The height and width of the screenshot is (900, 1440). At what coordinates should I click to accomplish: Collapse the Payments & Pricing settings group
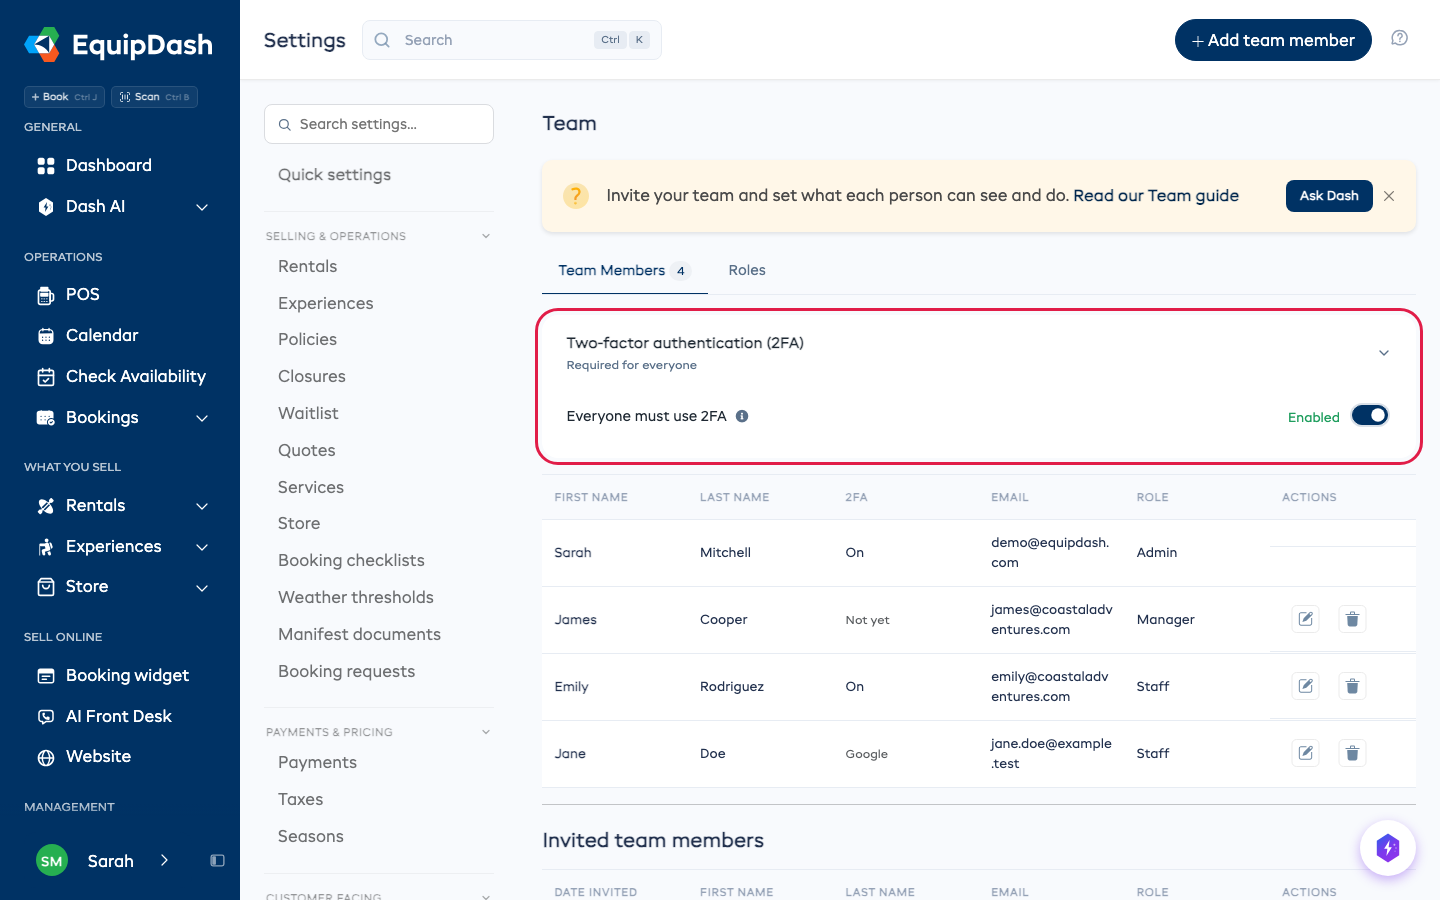pos(486,732)
